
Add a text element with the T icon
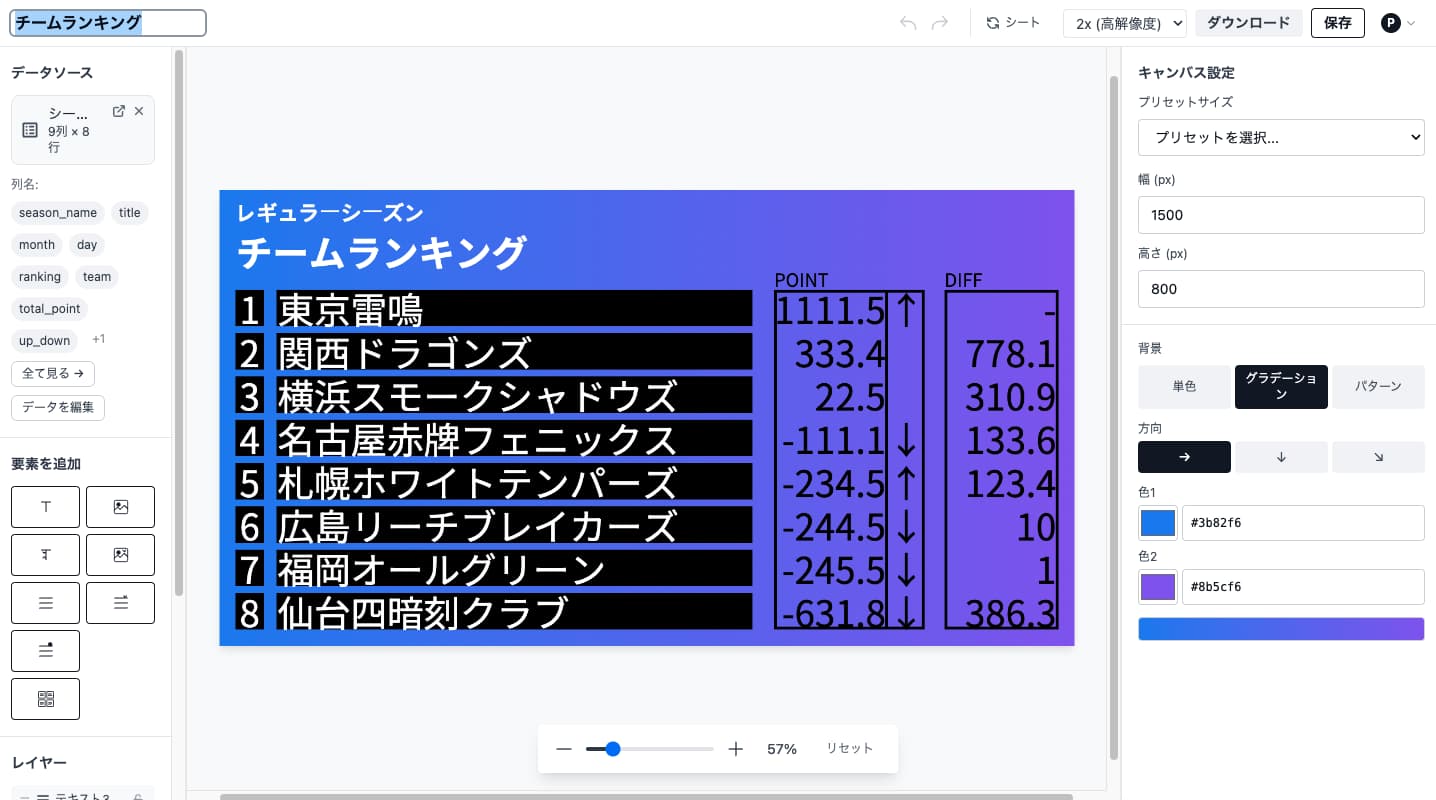point(45,507)
